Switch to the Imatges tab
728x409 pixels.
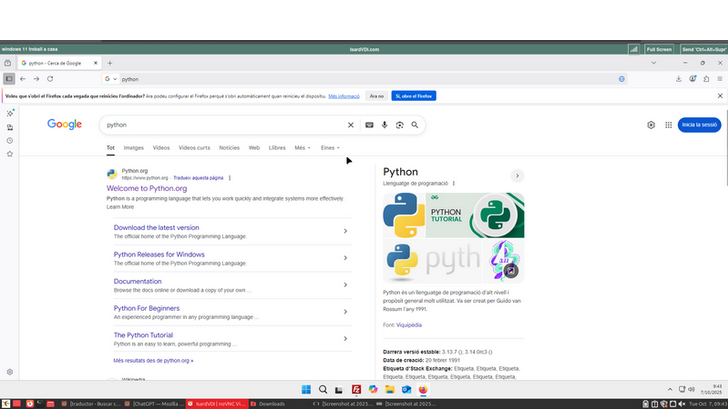(x=133, y=147)
